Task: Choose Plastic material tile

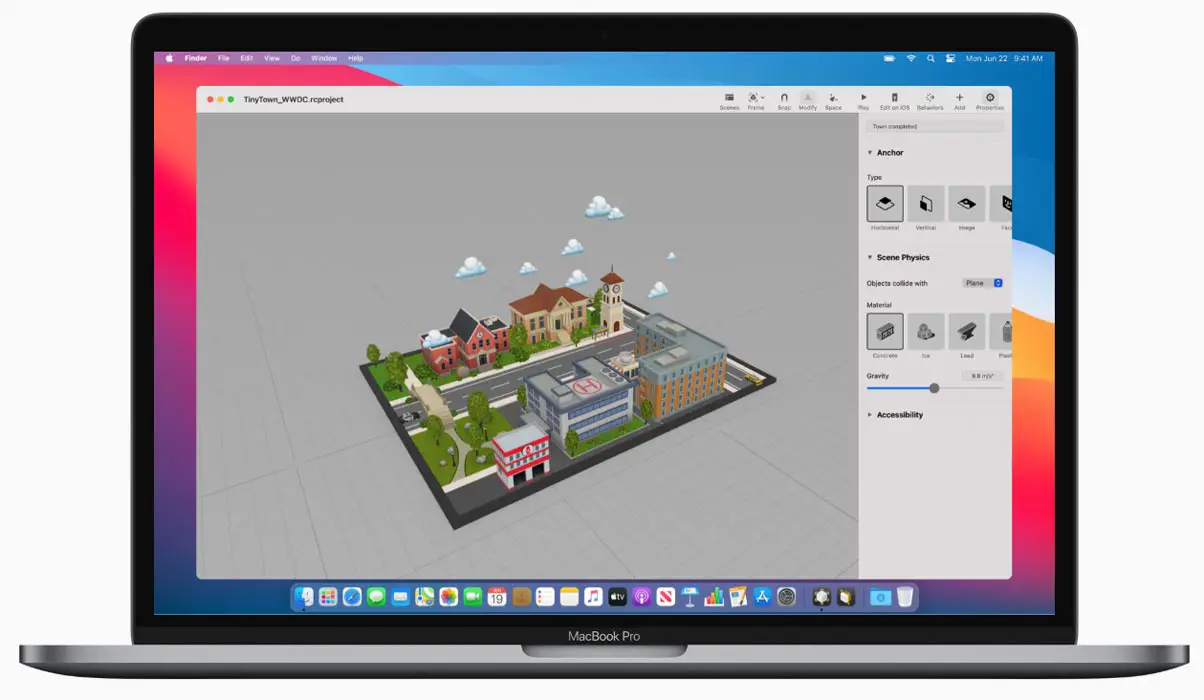Action: pos(1001,331)
